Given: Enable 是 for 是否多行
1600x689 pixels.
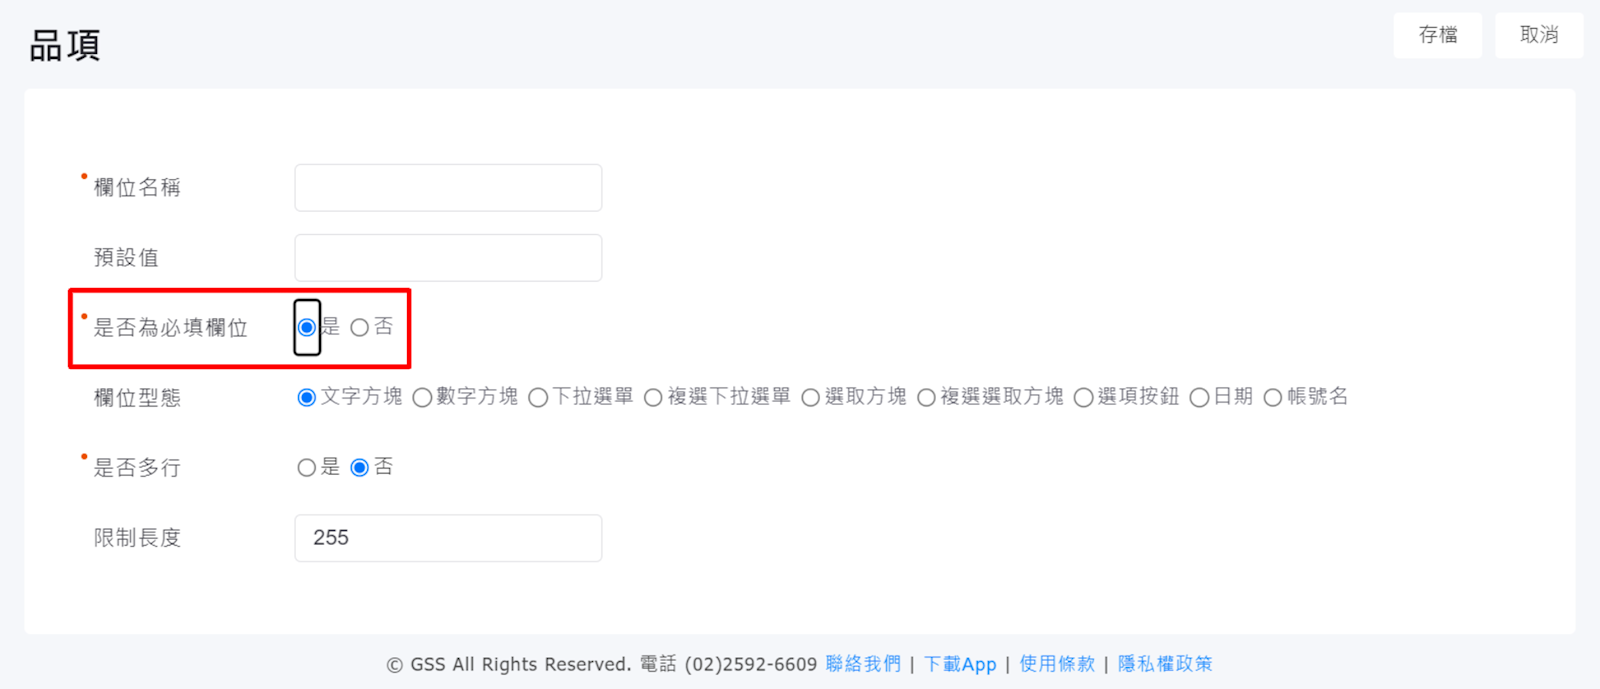Looking at the screenshot, I should 307,468.
